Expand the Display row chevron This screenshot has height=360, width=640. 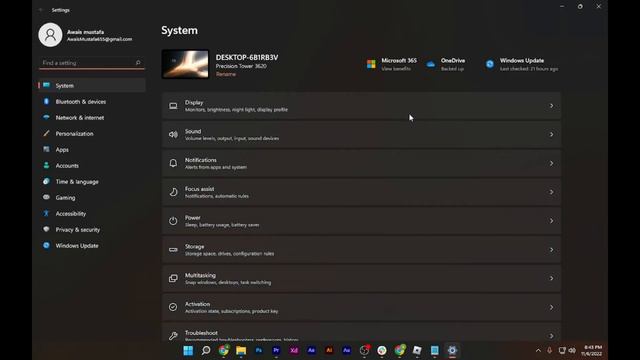coord(551,106)
